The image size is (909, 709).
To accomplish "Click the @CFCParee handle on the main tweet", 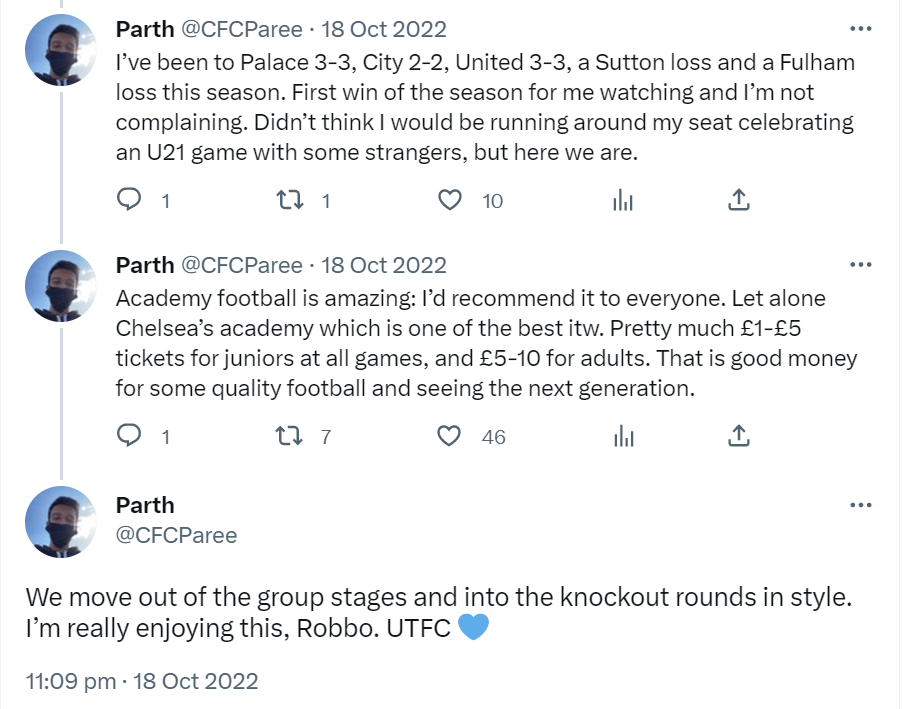I will click(x=177, y=536).
